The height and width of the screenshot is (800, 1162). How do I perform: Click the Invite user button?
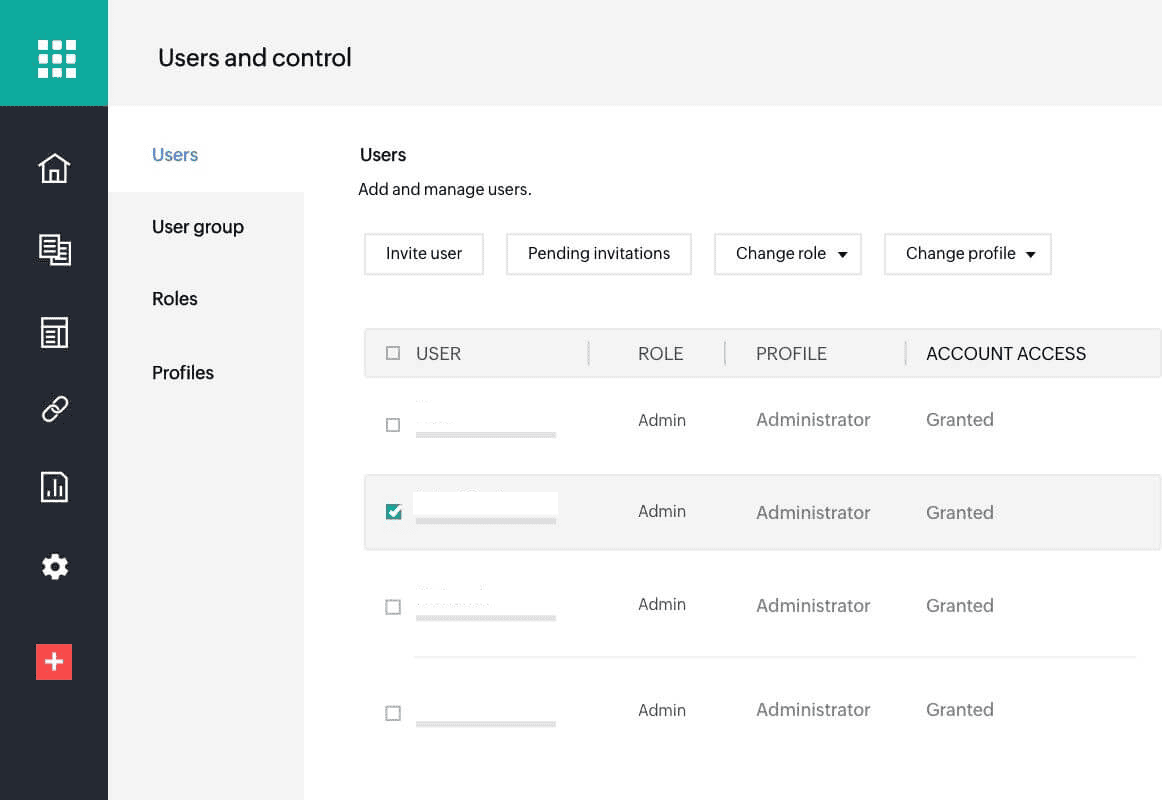(x=424, y=254)
